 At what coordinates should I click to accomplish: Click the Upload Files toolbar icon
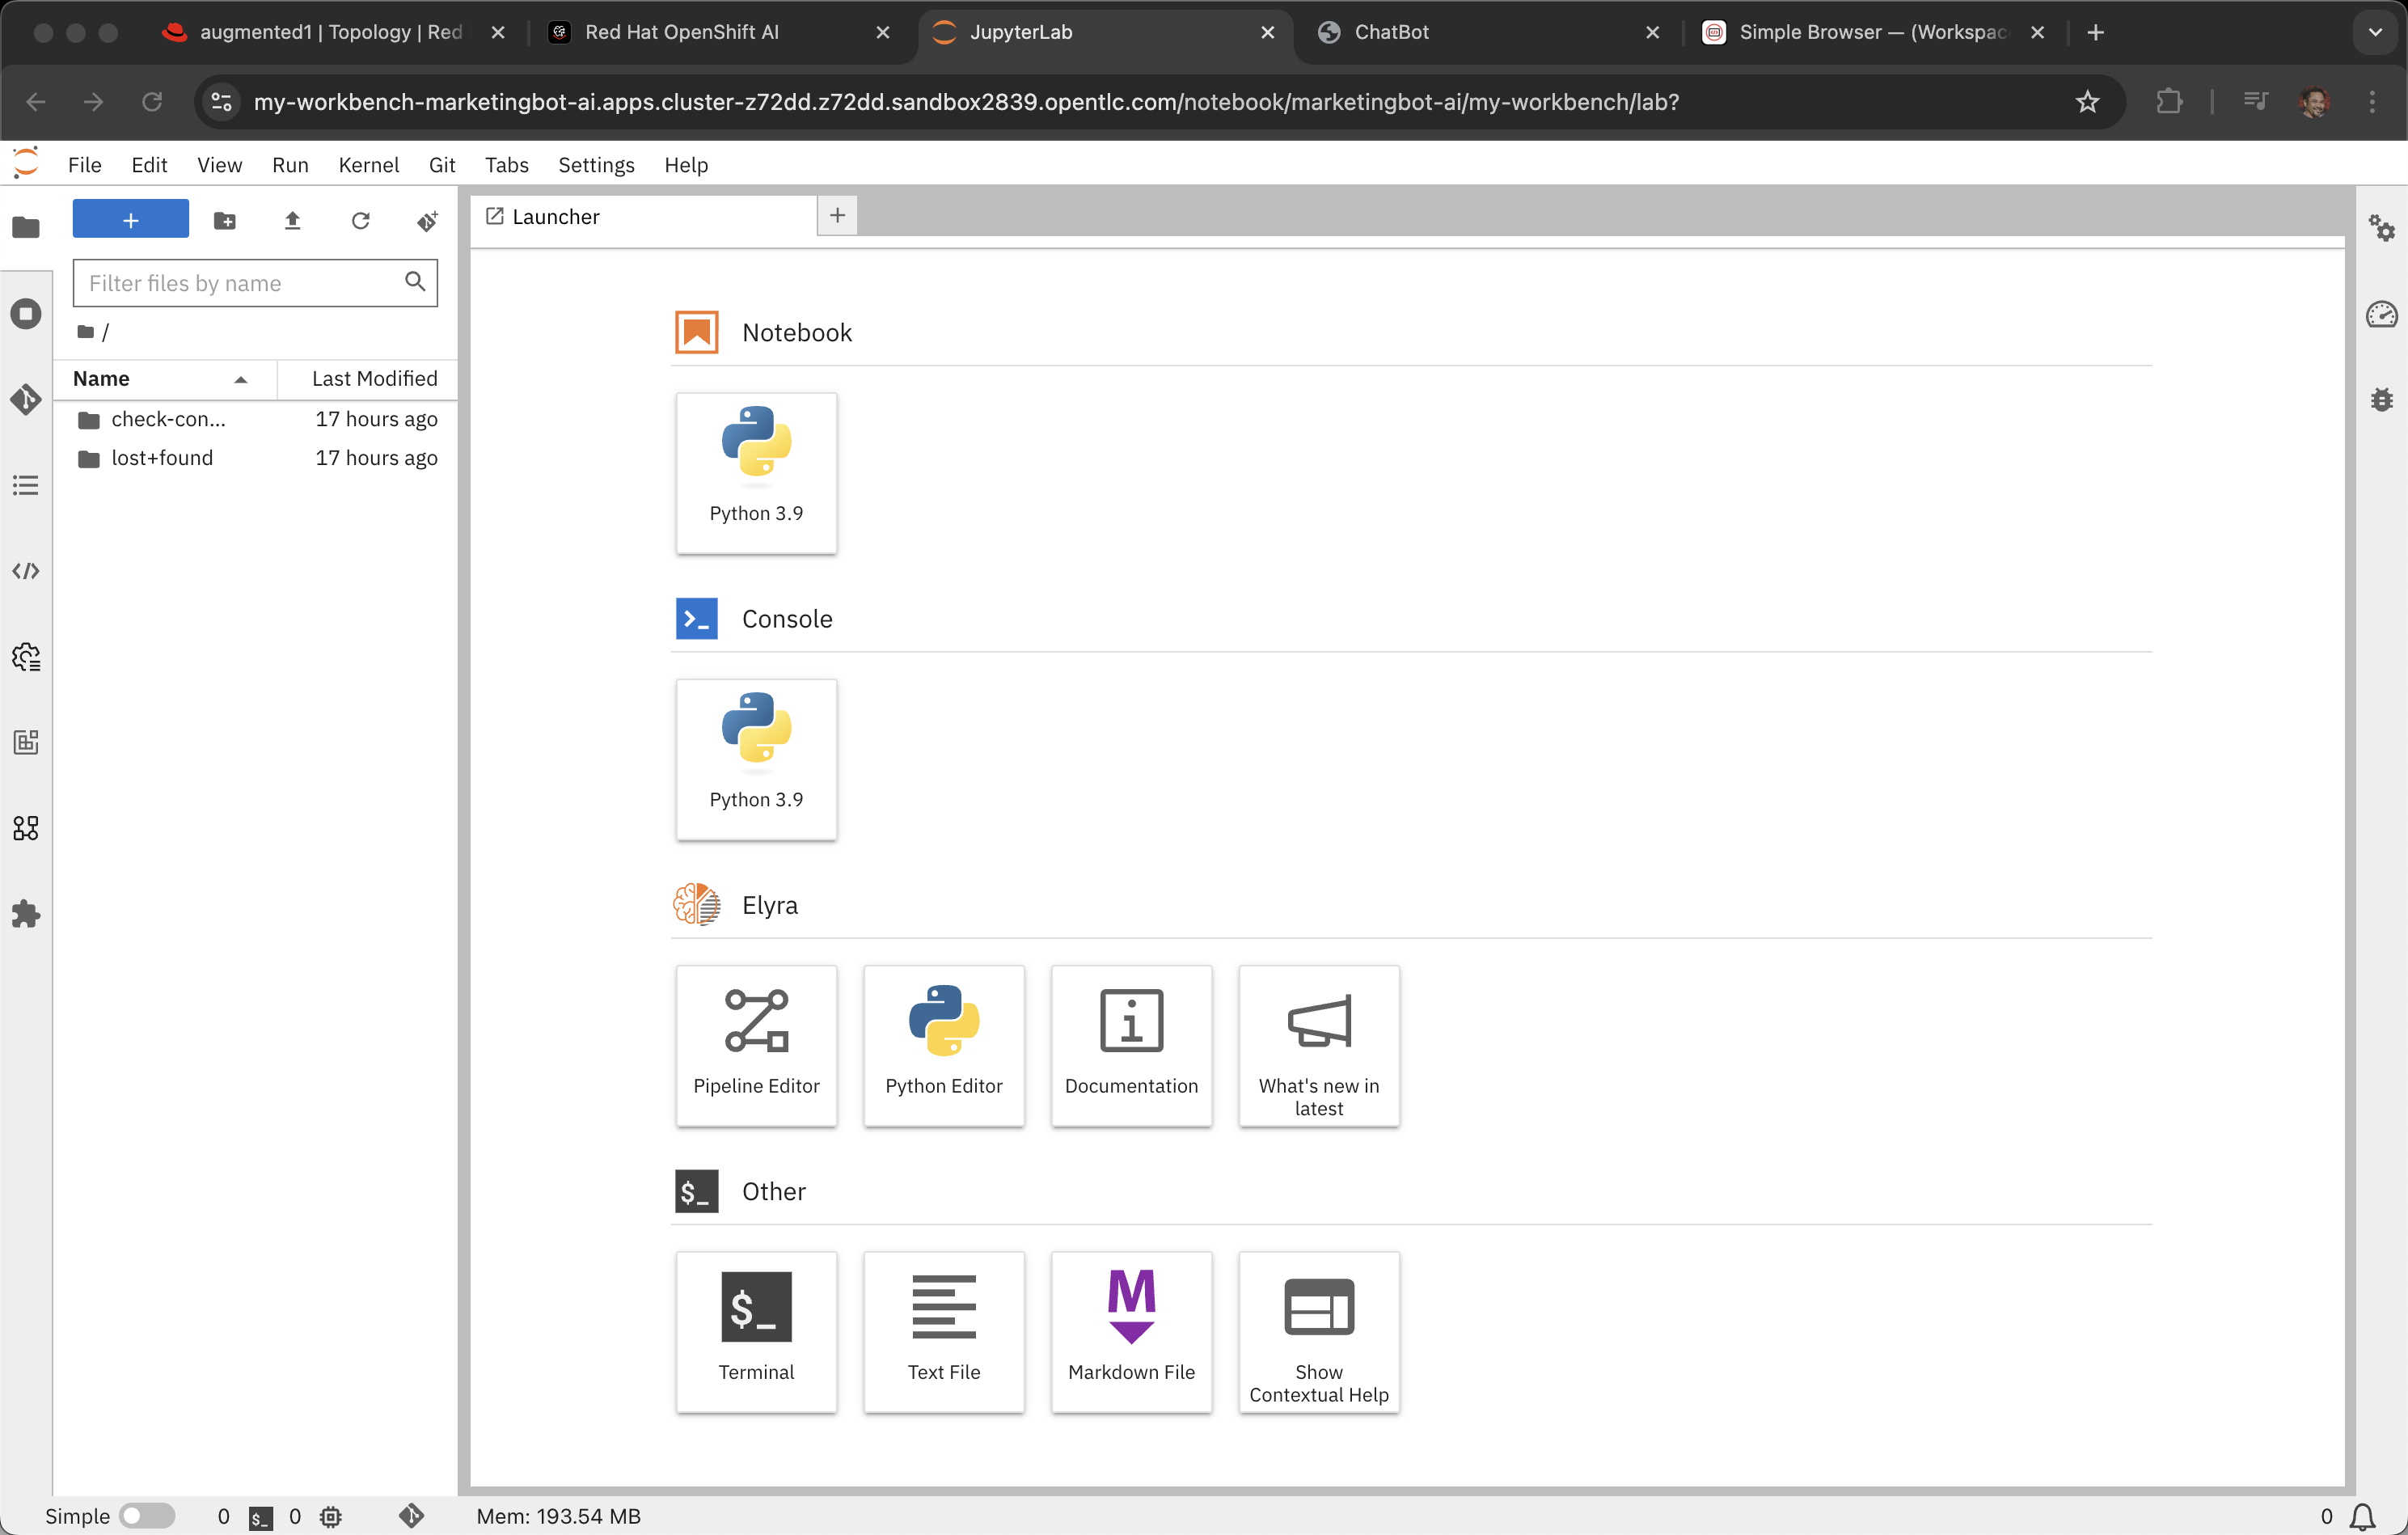point(292,220)
